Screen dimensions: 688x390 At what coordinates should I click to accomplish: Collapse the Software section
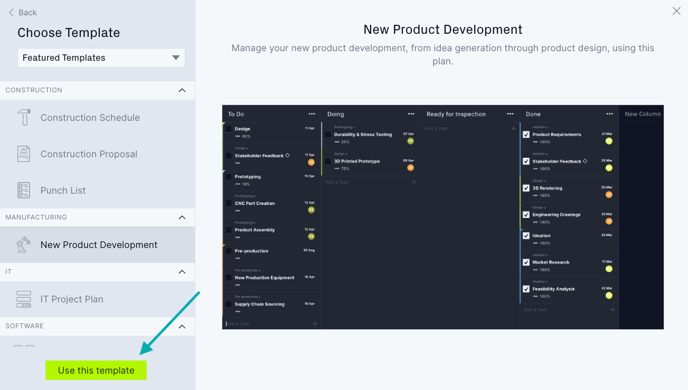point(182,326)
